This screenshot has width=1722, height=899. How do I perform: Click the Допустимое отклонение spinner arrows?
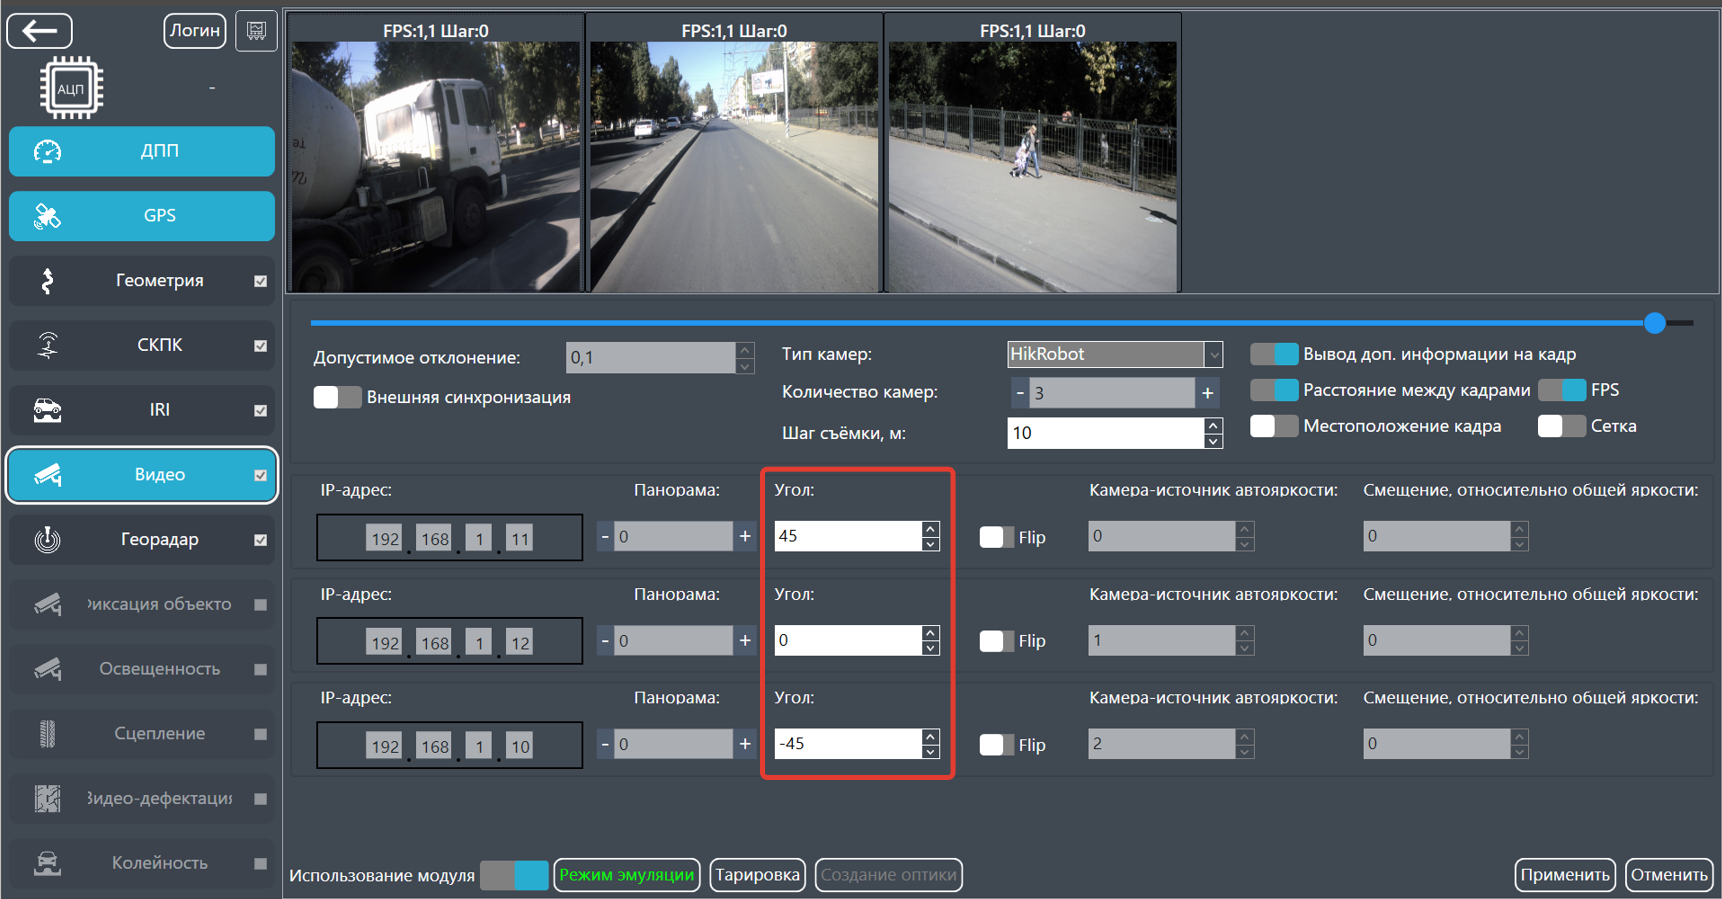click(x=744, y=358)
